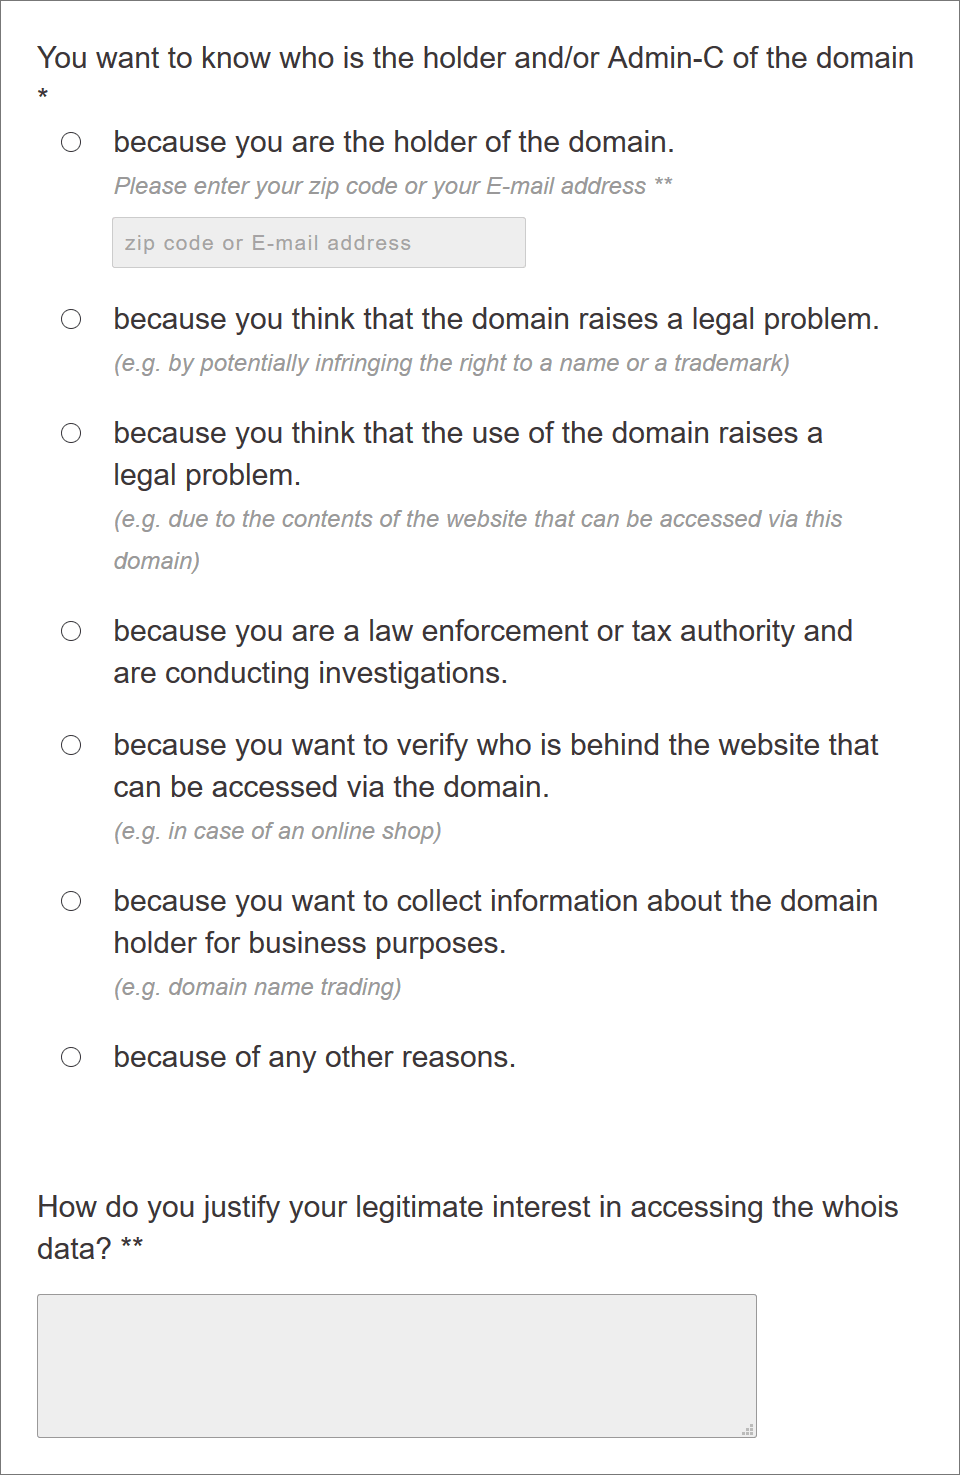
Task: Select radio to verify who is behind website
Action: pyautogui.click(x=71, y=745)
